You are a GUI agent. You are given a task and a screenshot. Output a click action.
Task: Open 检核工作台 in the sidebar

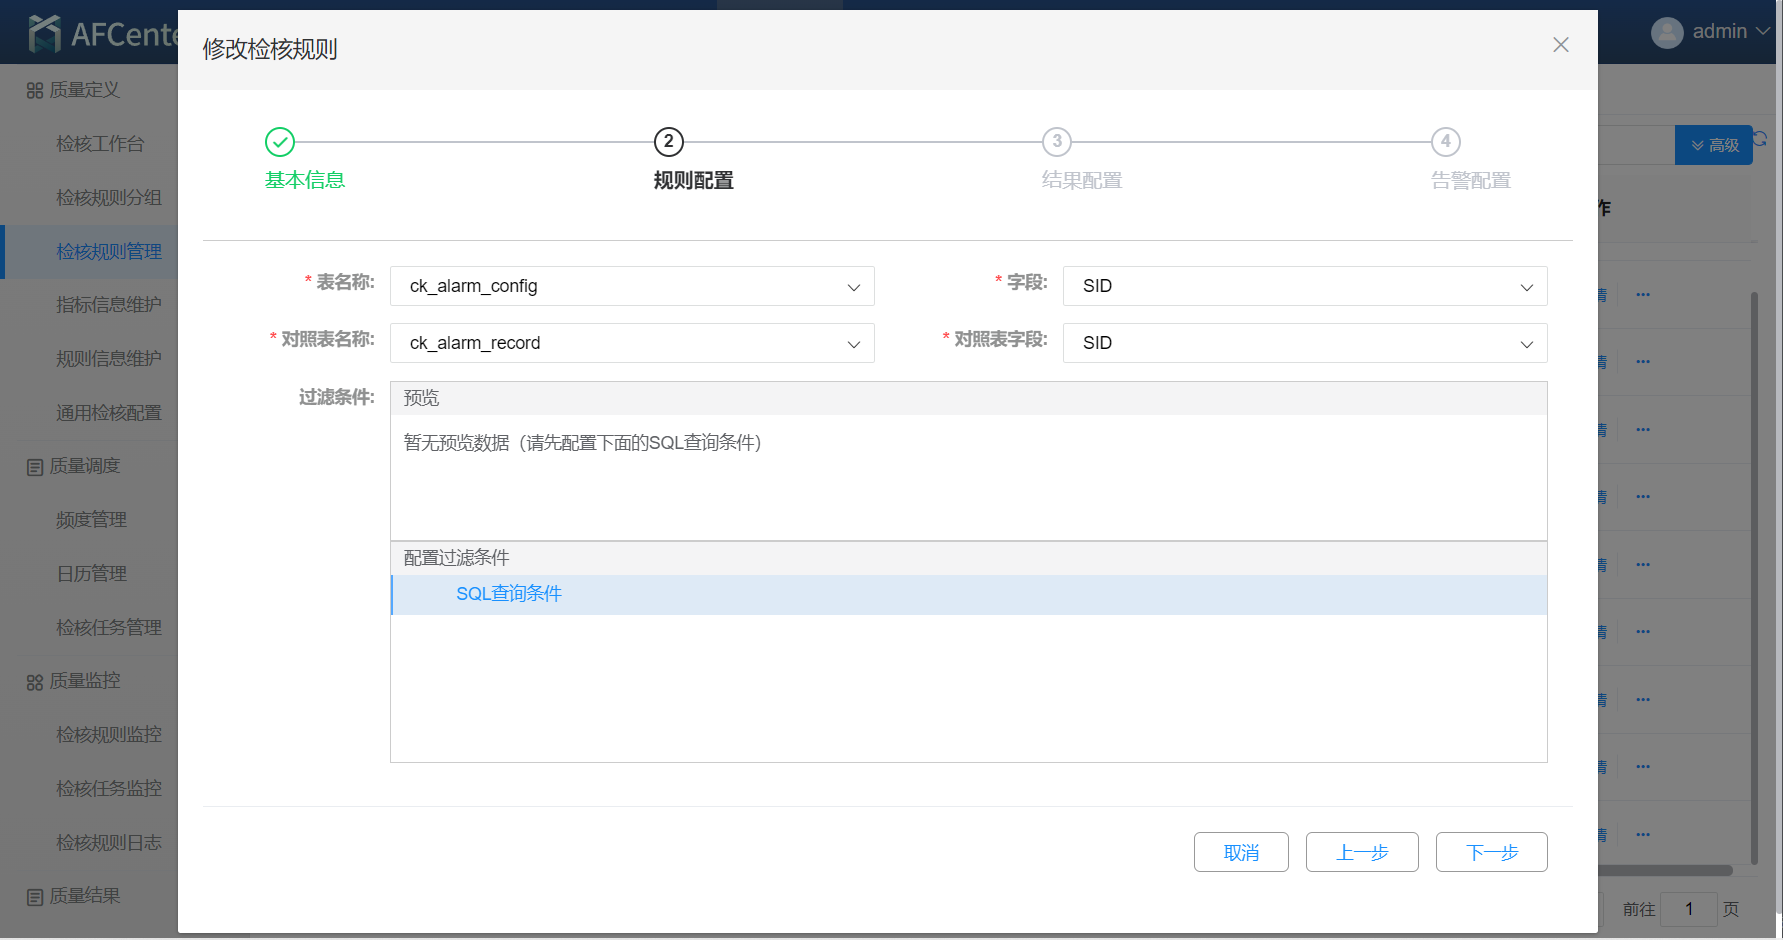[x=100, y=144]
